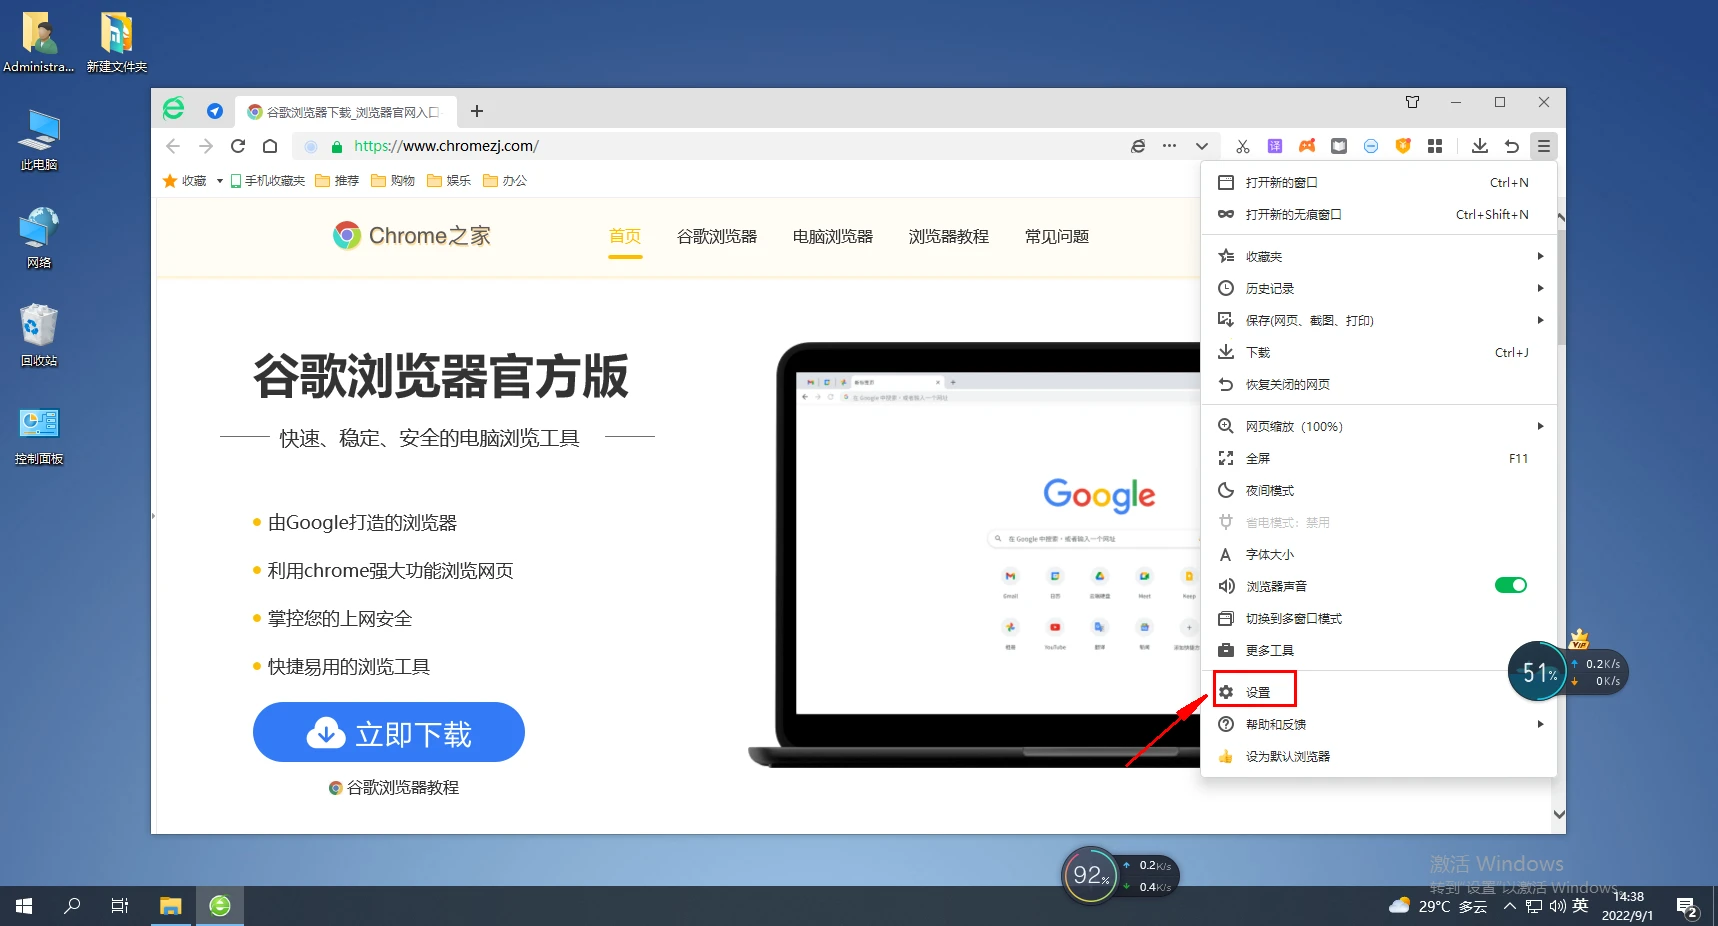Open the Windows Start menu
Screen dimensions: 1718x926
[24, 906]
